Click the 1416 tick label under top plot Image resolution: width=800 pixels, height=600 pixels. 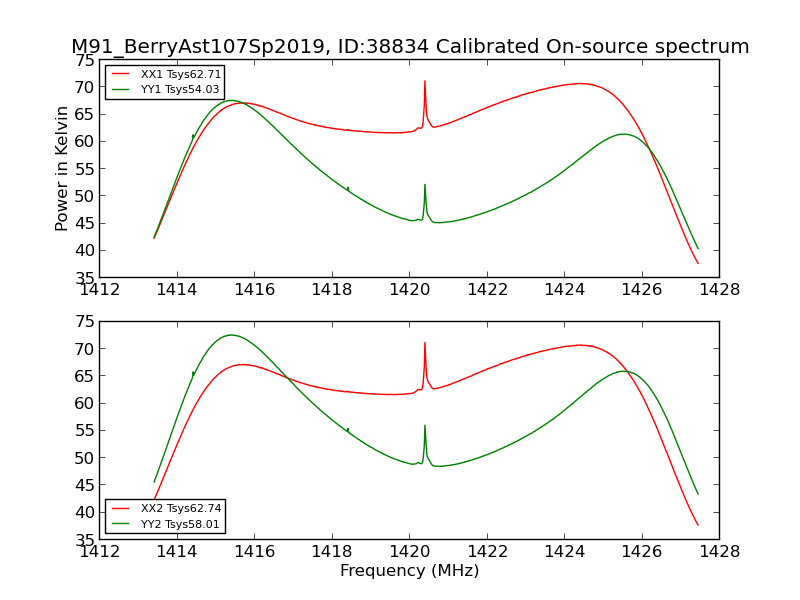[x=255, y=290]
